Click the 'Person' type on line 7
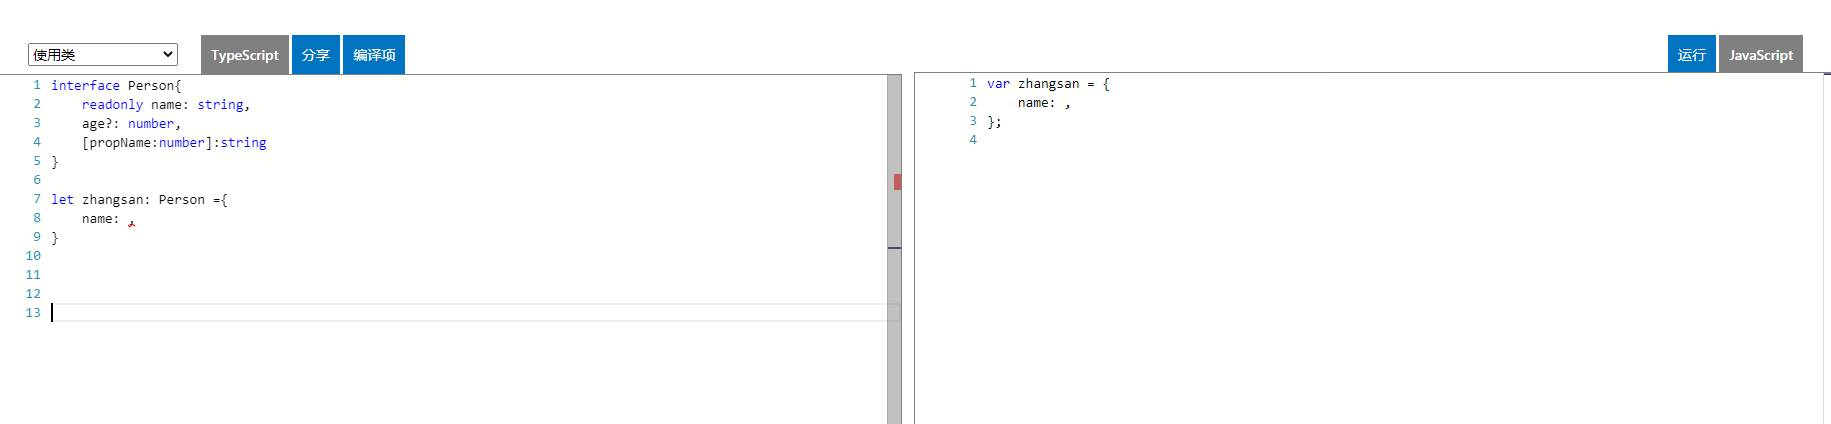This screenshot has width=1831, height=424. pyautogui.click(x=181, y=200)
